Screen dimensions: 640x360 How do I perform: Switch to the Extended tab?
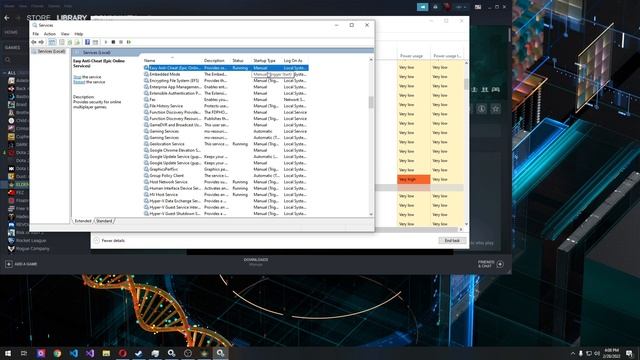(83, 221)
